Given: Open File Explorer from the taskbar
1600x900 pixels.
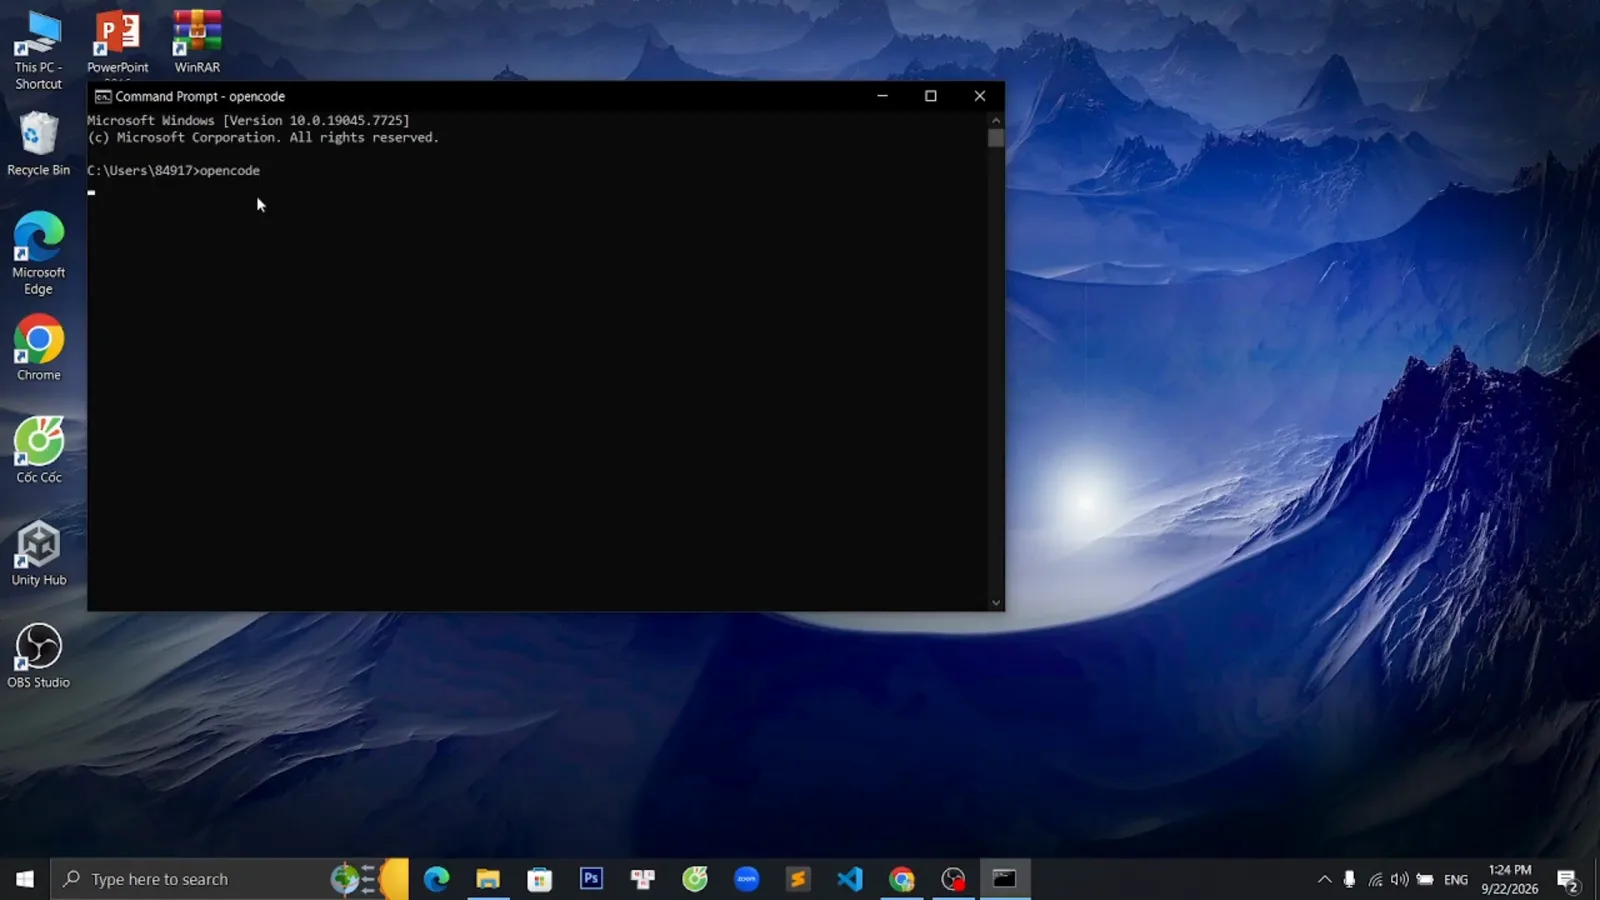Looking at the screenshot, I should point(488,879).
